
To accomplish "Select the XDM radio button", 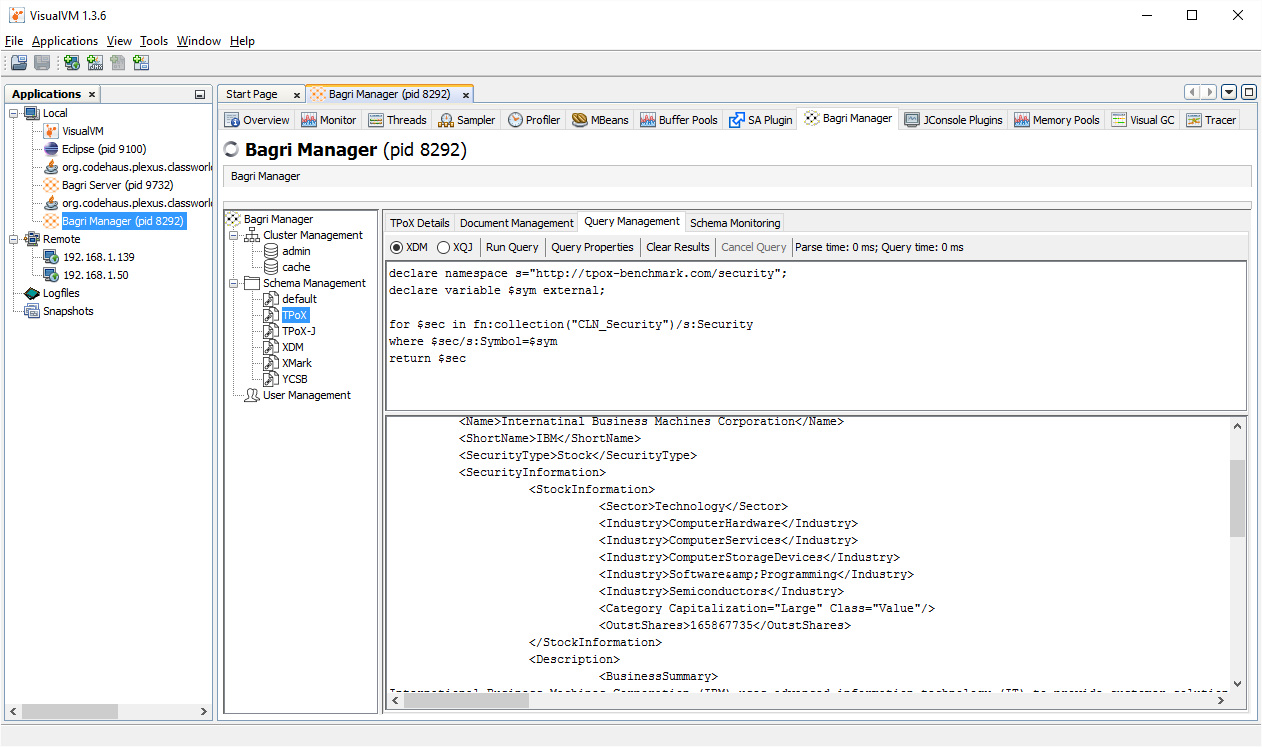I will click(397, 247).
